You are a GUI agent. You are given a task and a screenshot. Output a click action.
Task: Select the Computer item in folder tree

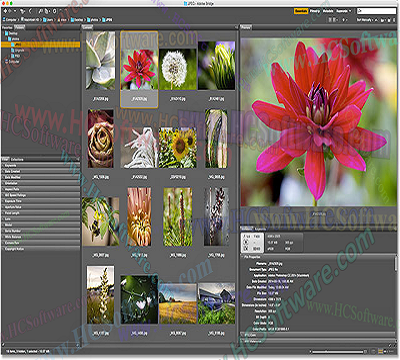(13, 62)
